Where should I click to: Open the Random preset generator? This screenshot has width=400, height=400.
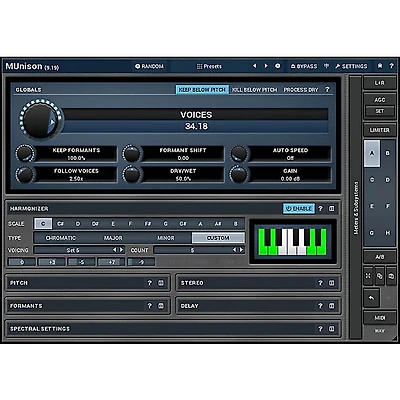click(x=149, y=66)
